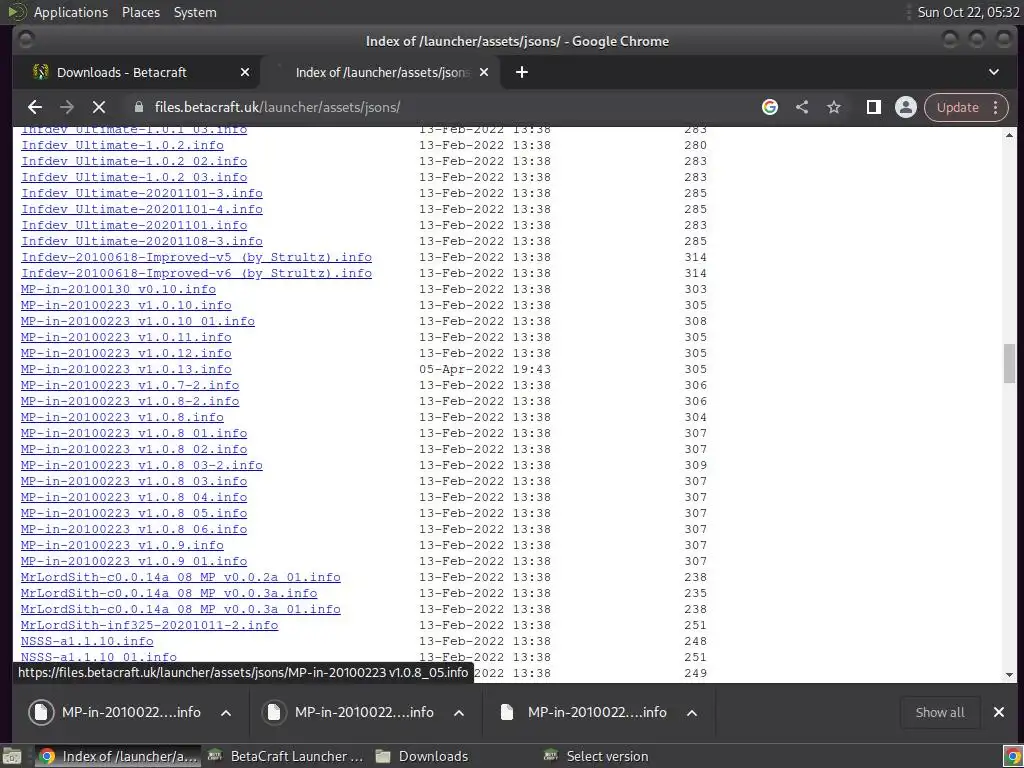Open MrLordSith-c0.0.14a_08 MP v0.0.2a_01.info link
Image resolution: width=1024 pixels, height=768 pixels.
[x=181, y=577]
